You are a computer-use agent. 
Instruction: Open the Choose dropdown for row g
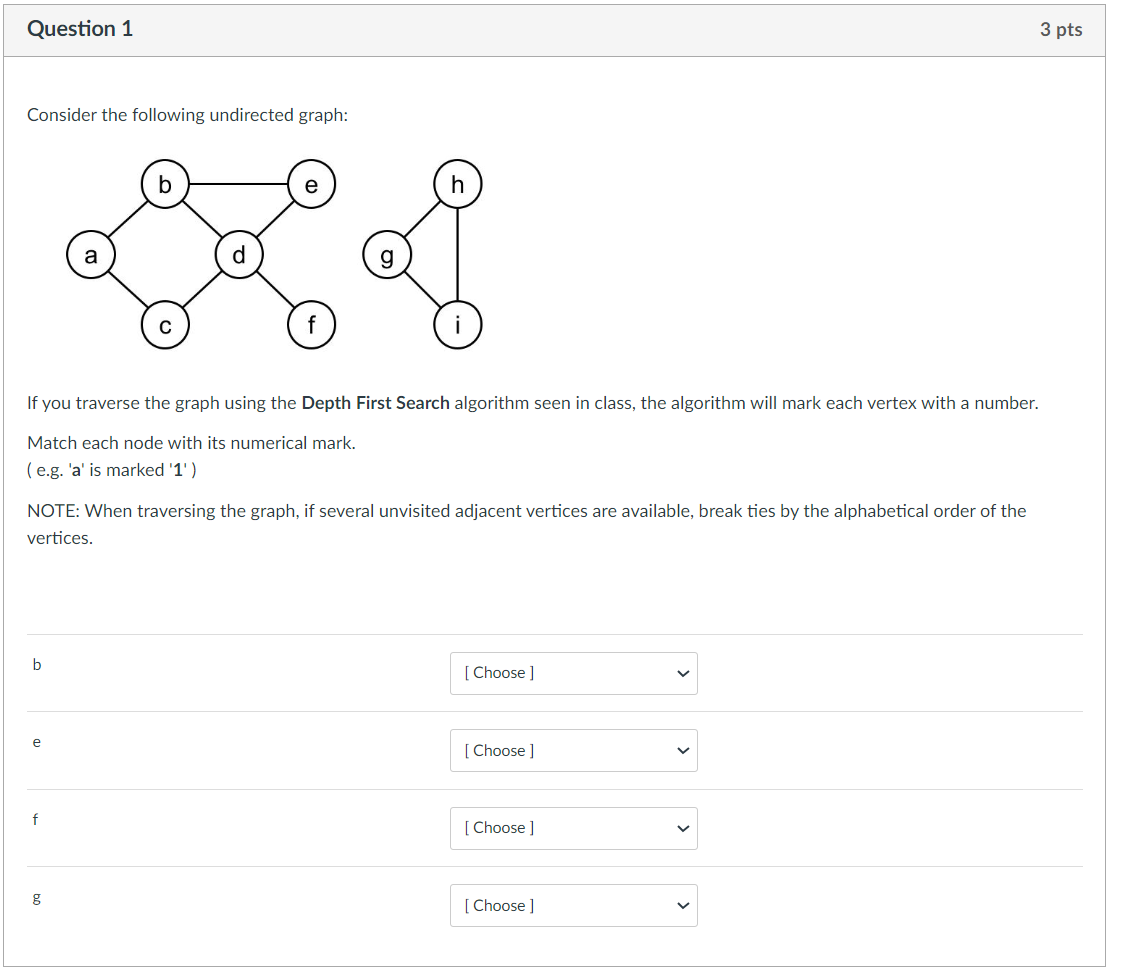[x=573, y=905]
